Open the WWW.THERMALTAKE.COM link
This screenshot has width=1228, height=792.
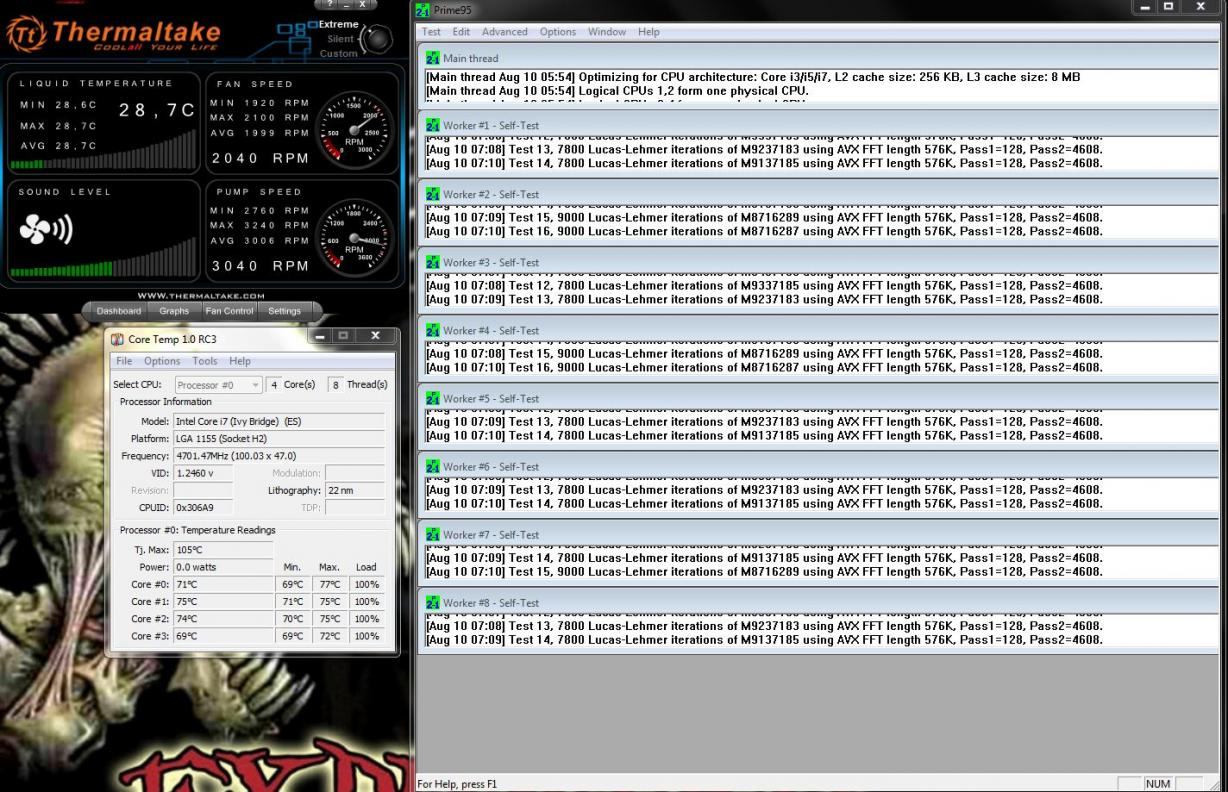(x=200, y=296)
